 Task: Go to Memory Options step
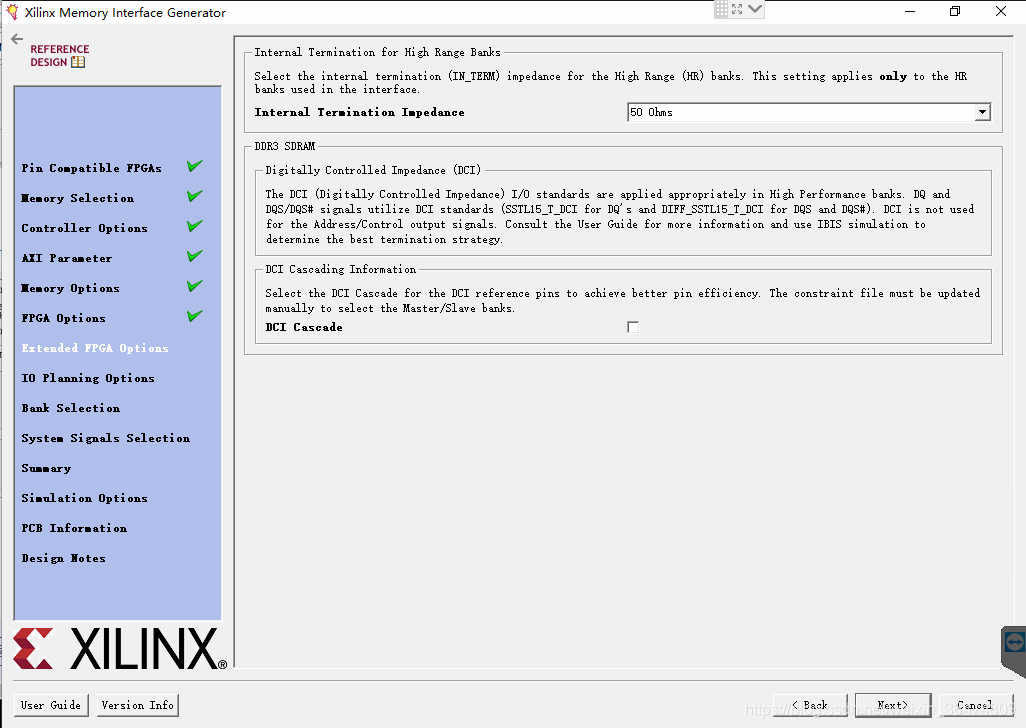click(x=71, y=288)
